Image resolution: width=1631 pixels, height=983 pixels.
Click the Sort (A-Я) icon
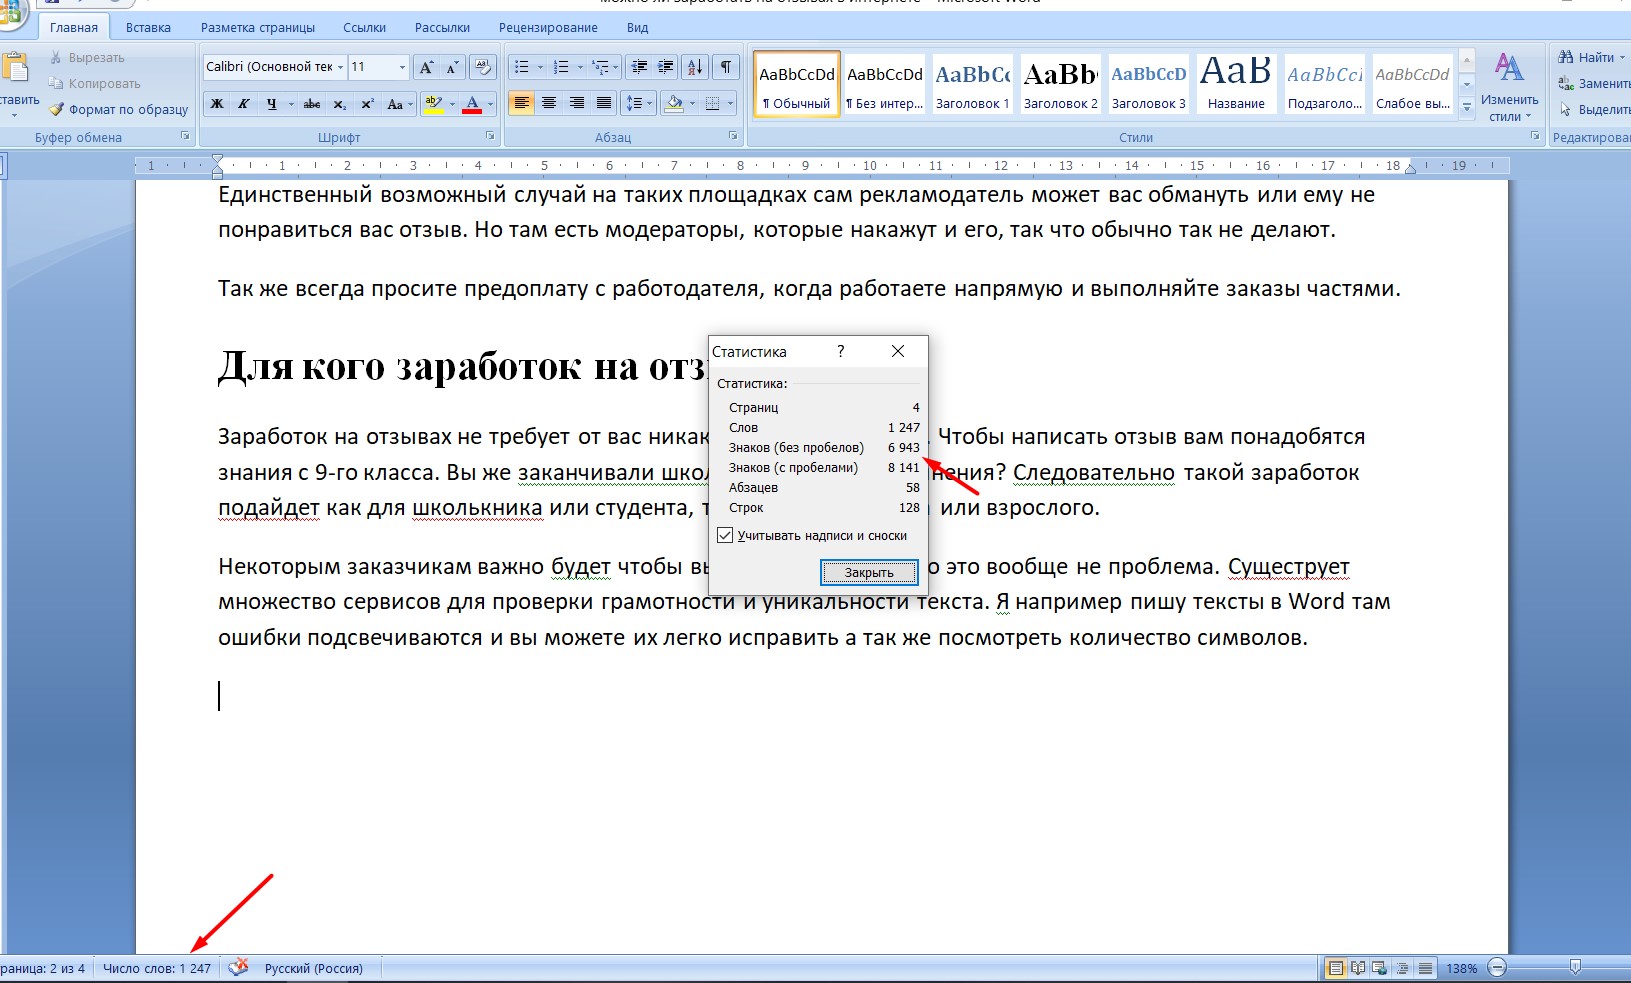(x=695, y=67)
